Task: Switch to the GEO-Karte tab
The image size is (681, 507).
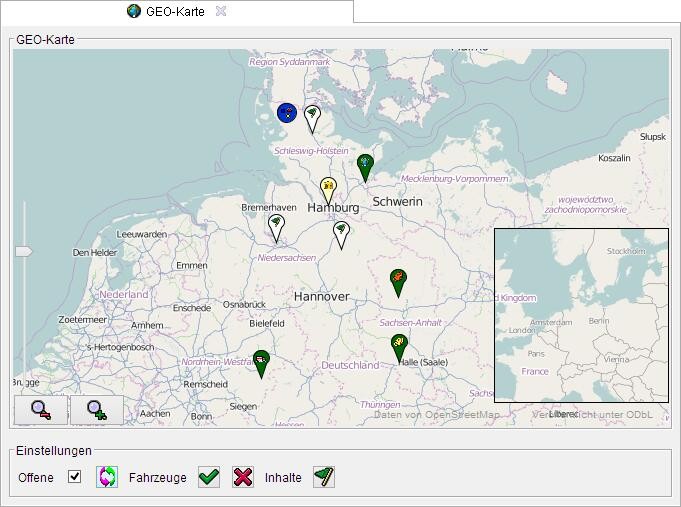Action: (x=175, y=11)
